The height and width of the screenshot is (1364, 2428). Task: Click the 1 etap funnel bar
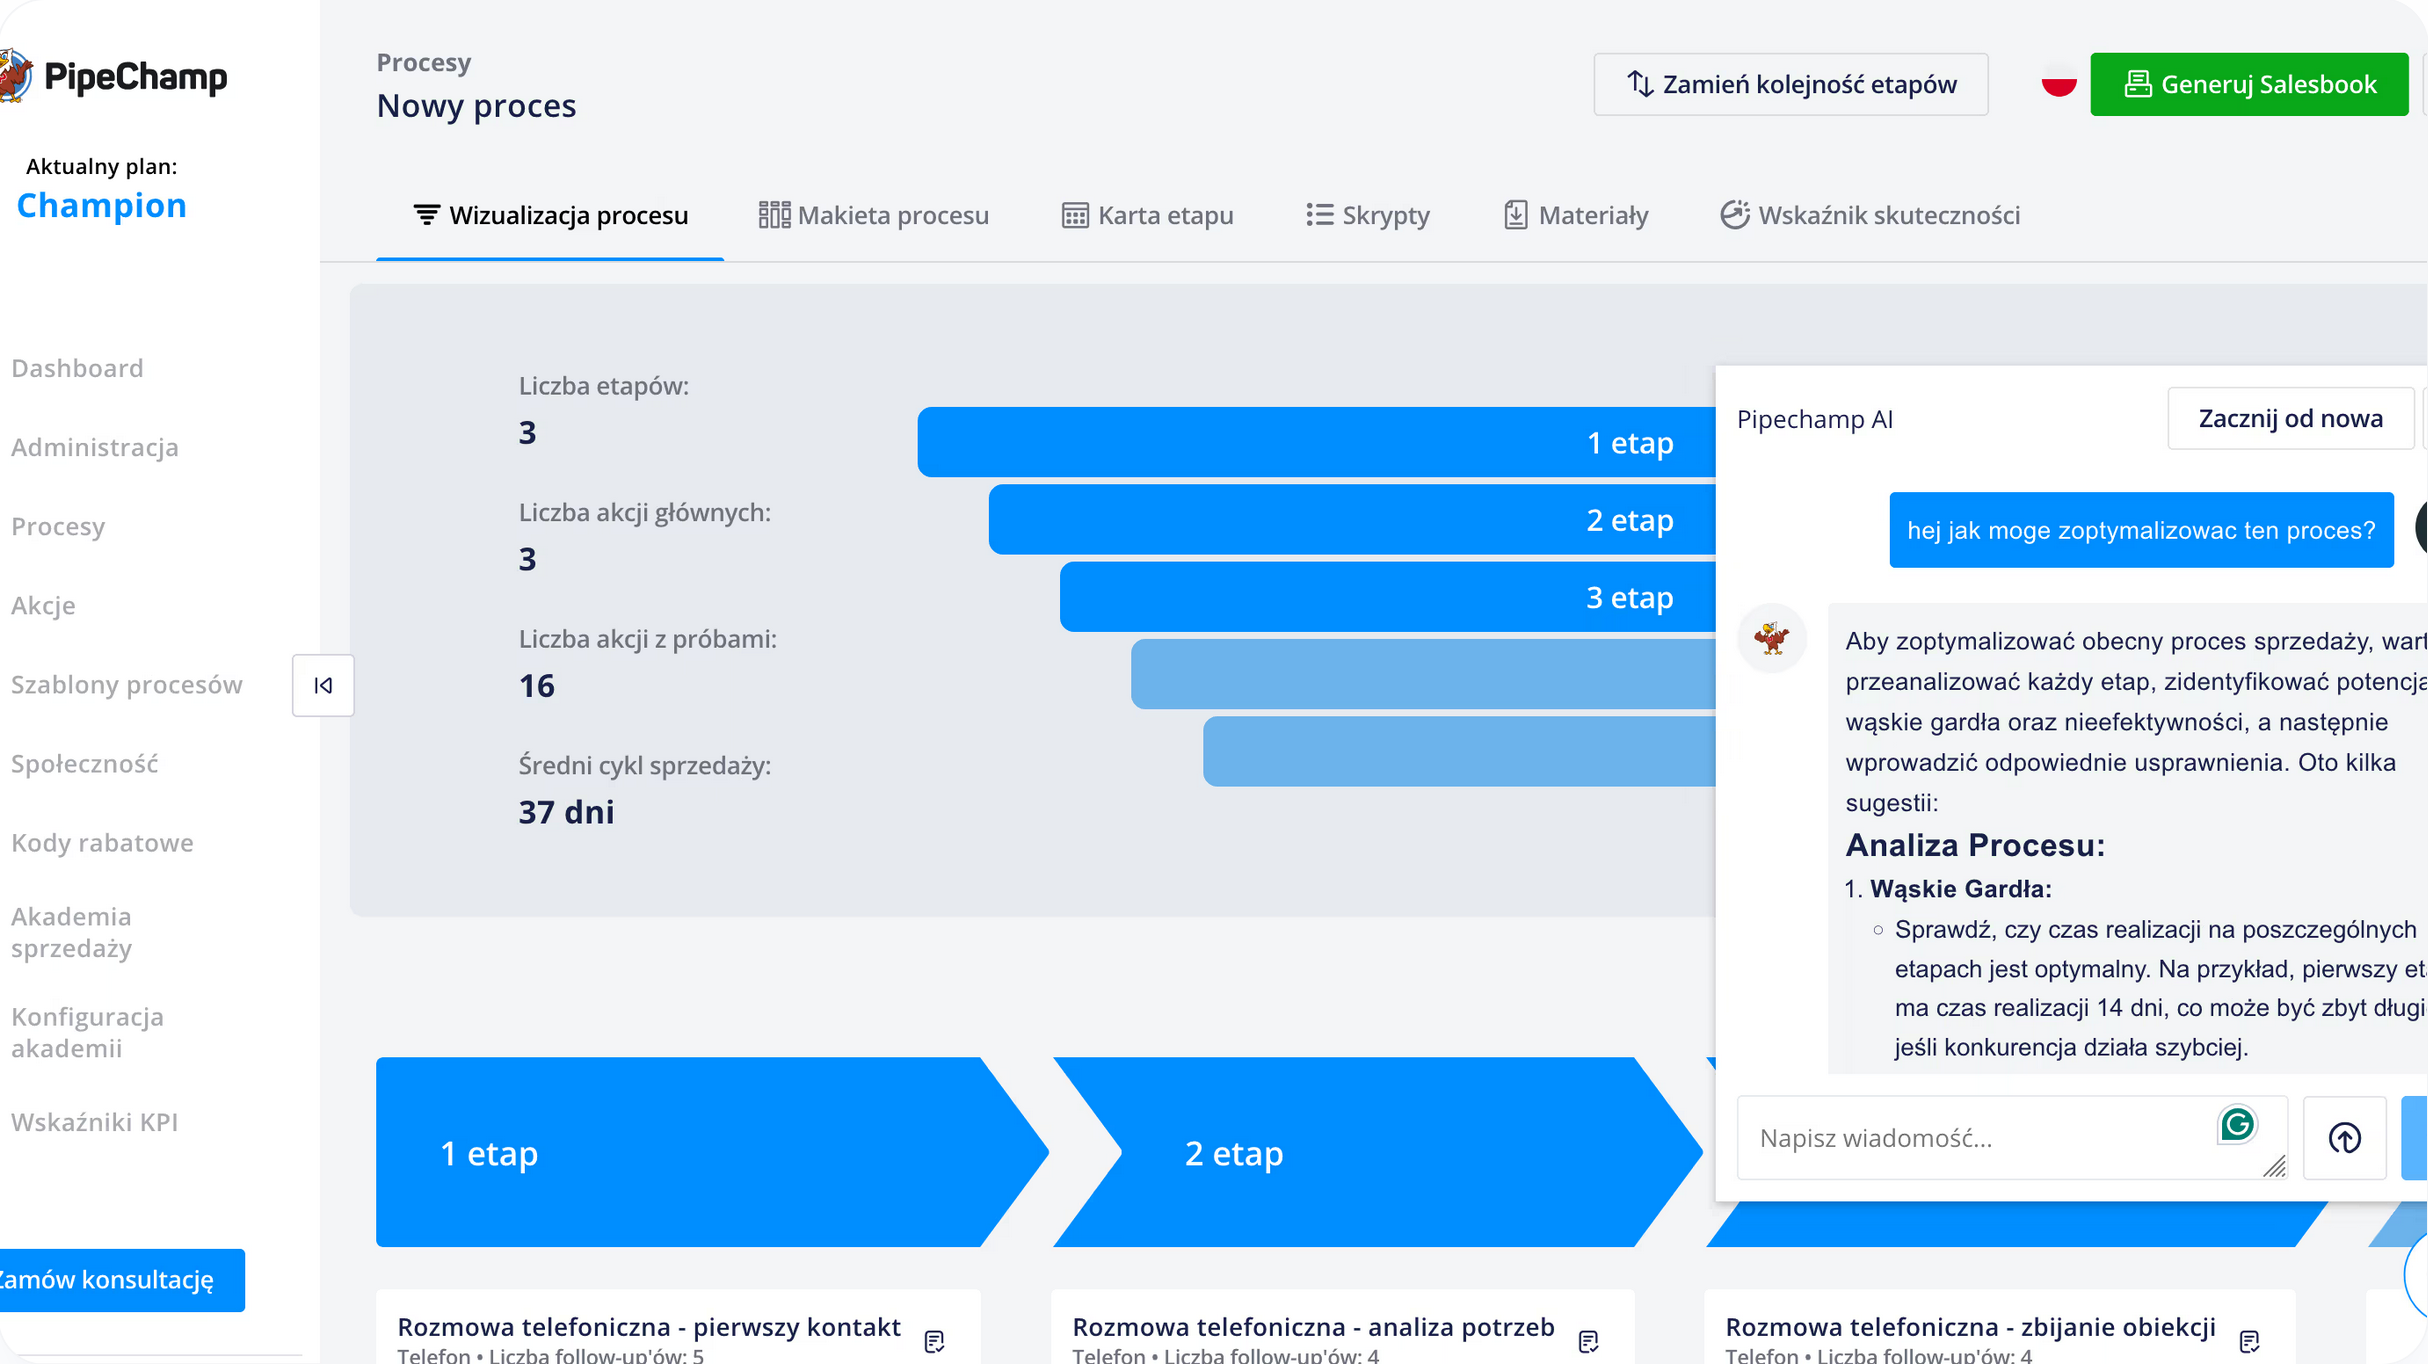[1316, 442]
